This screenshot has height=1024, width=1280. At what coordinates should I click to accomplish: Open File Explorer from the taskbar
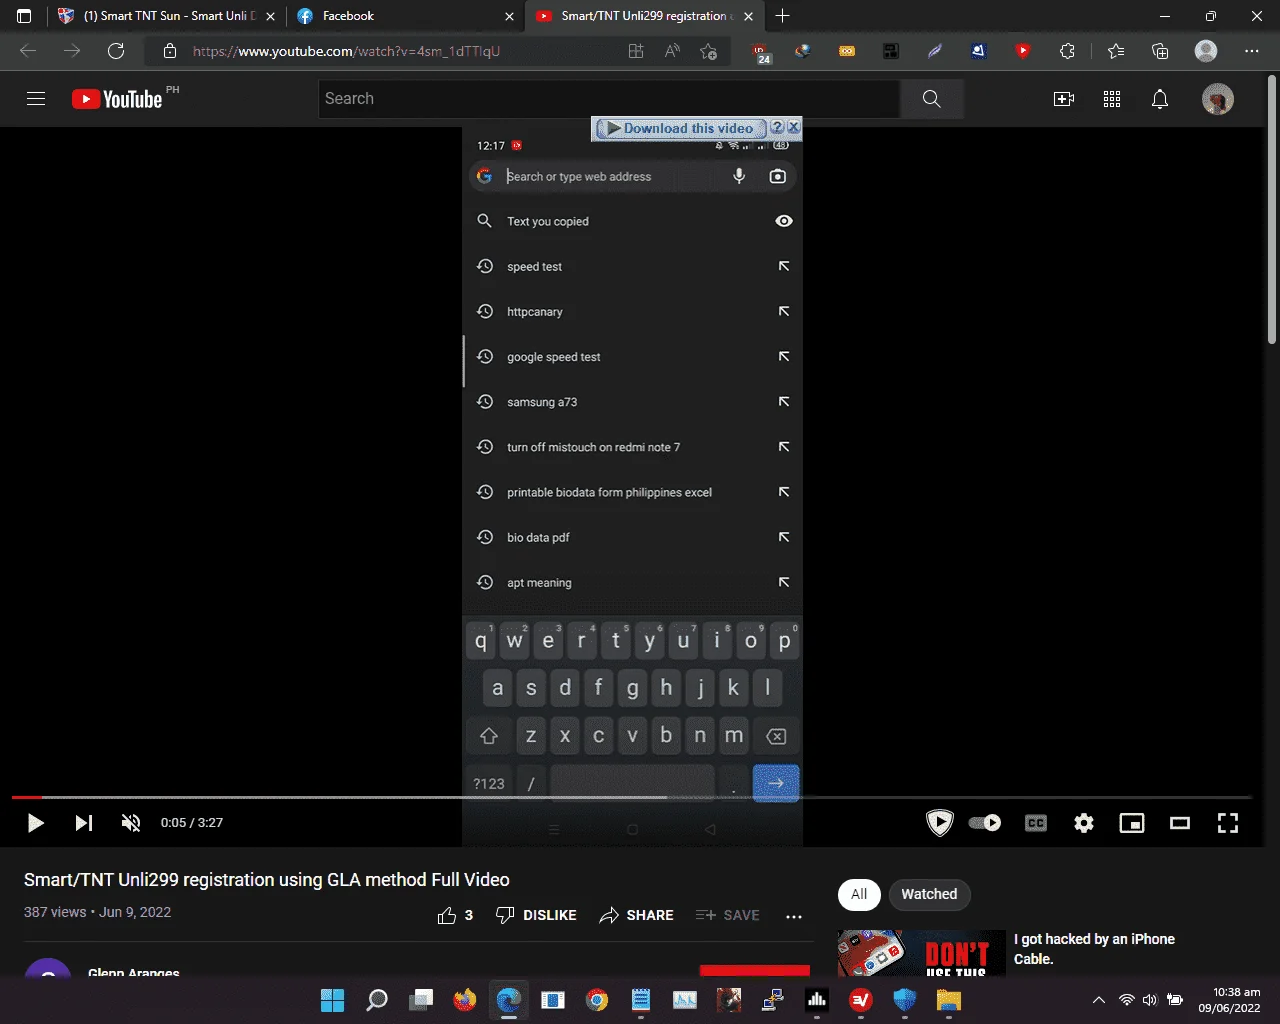click(x=949, y=1000)
